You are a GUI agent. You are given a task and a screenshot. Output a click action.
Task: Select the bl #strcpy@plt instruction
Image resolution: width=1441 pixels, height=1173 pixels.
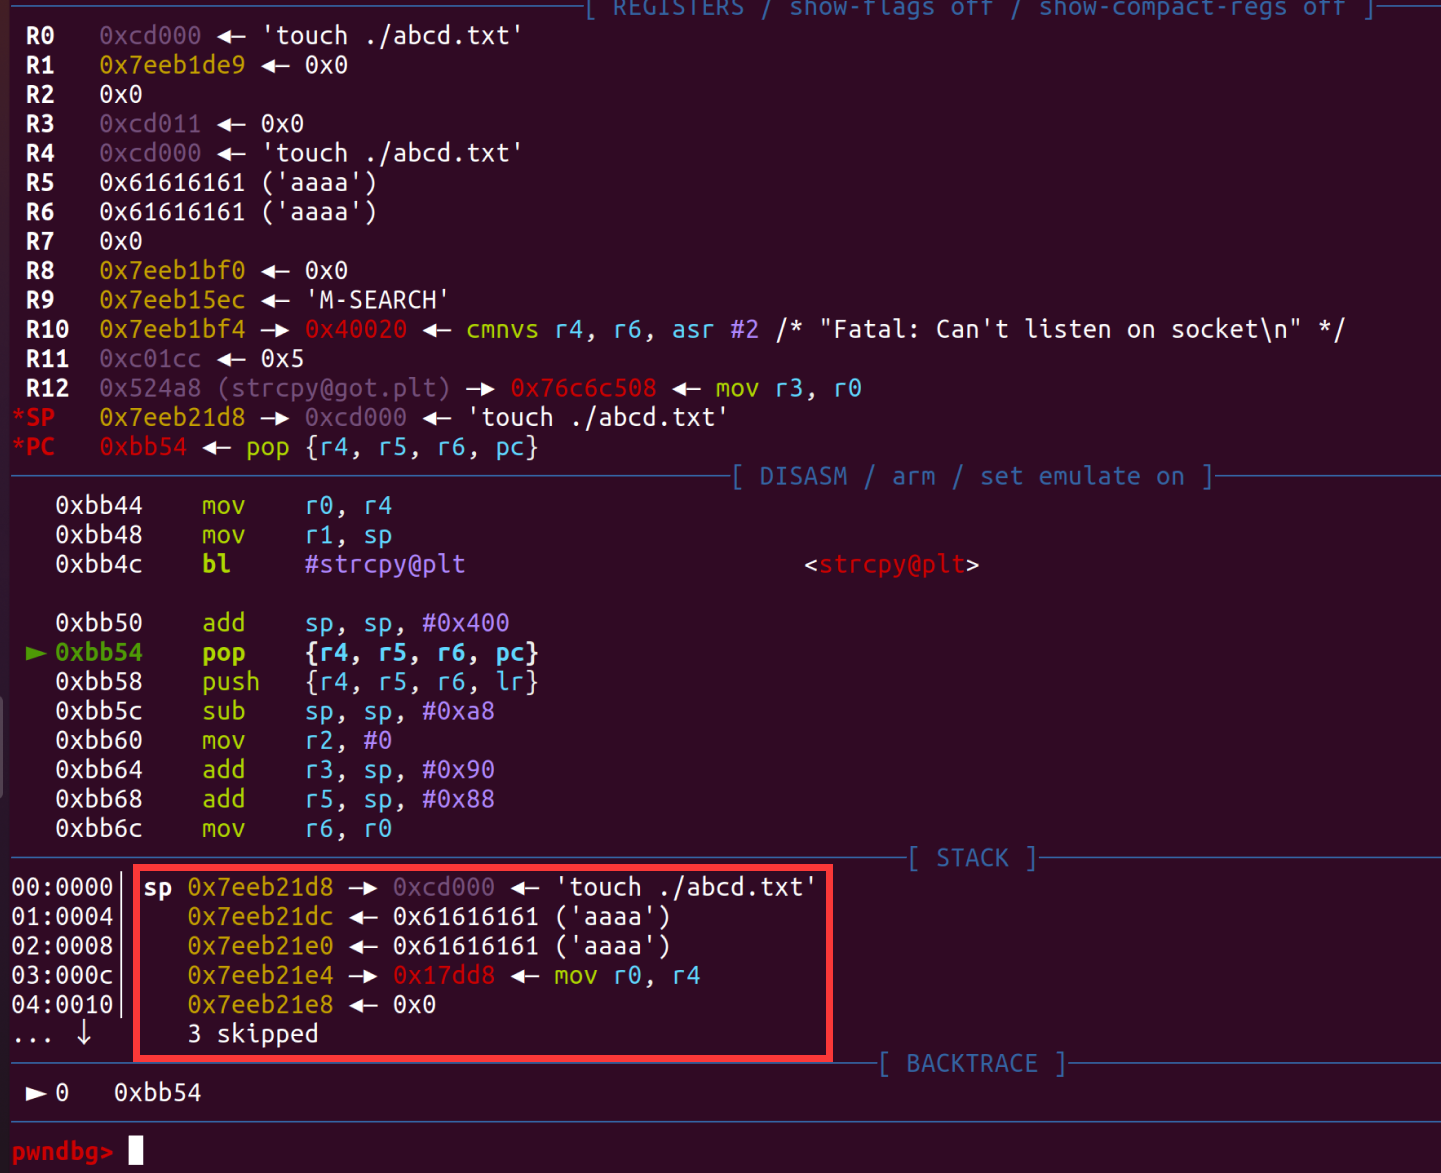coord(334,564)
